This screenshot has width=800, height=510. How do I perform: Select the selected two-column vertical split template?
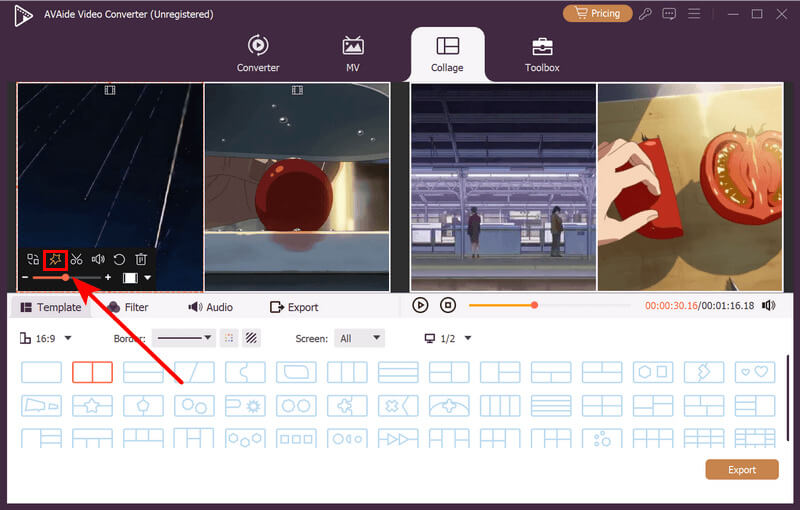(92, 372)
